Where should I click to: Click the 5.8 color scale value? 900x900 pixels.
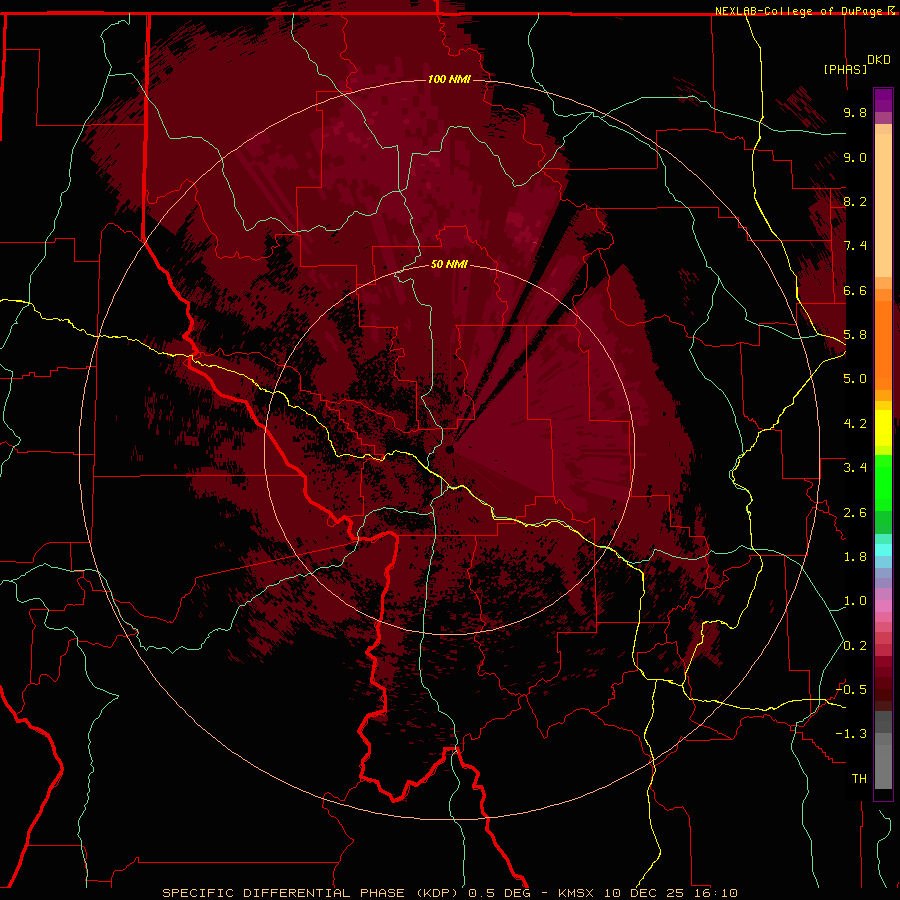coord(855,335)
